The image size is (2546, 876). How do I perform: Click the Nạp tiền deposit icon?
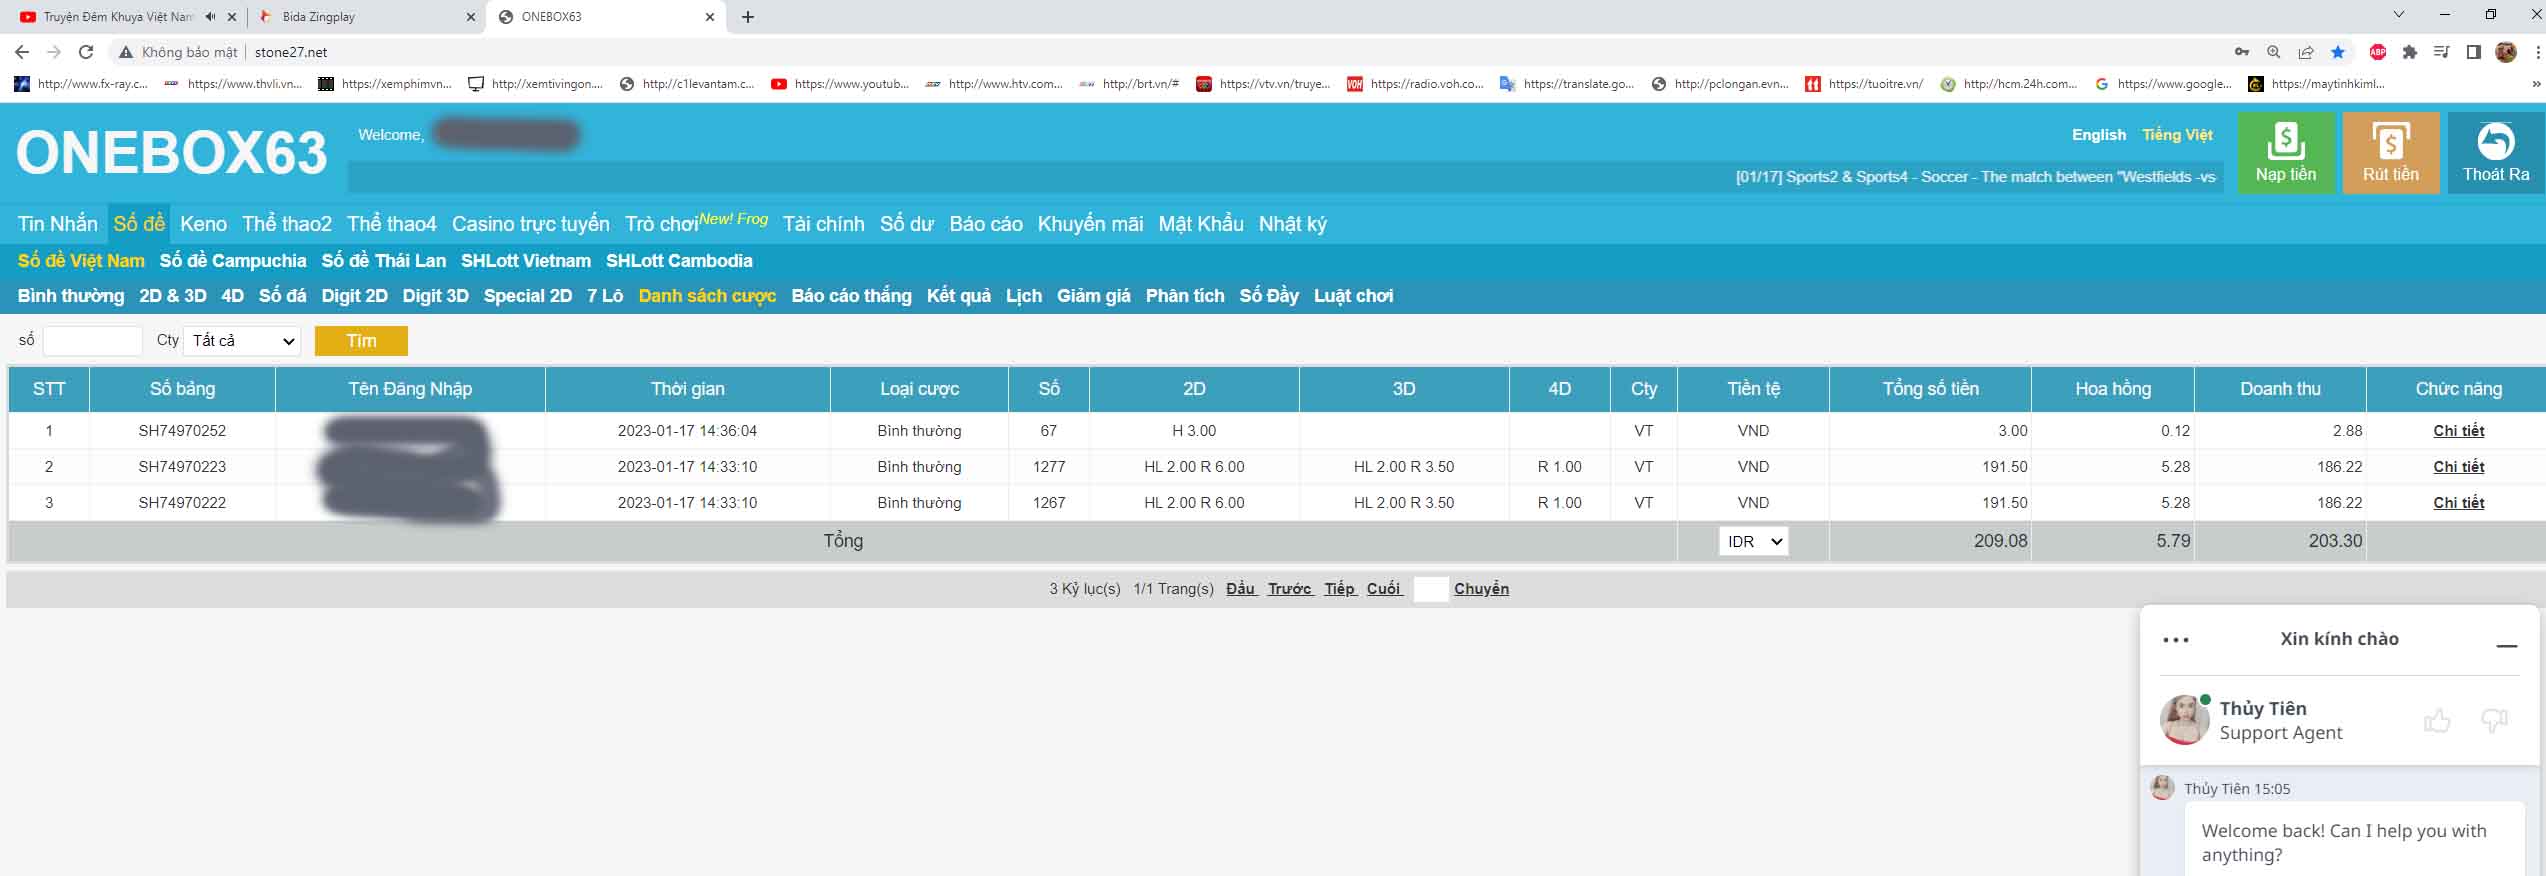pyautogui.click(x=2285, y=142)
